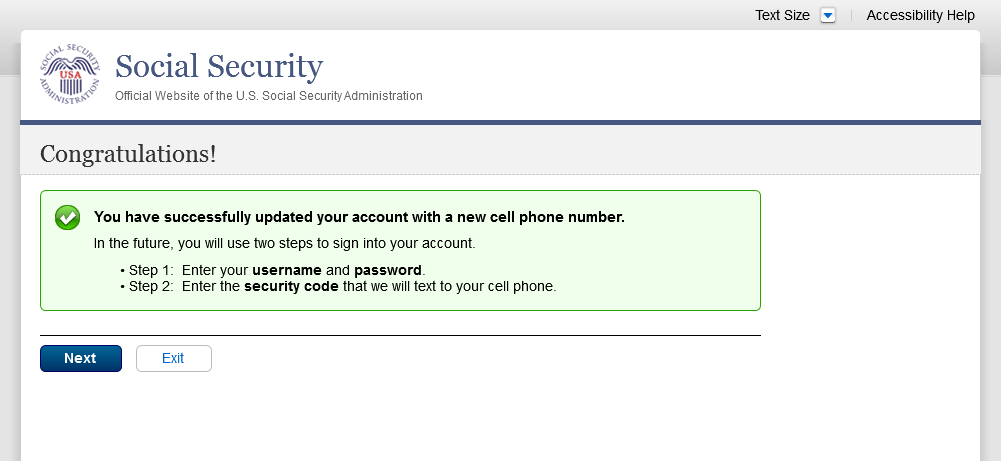Click the 'Step 2:' bullet label
Viewport: 1002px width, 462px height.
pyautogui.click(x=152, y=286)
